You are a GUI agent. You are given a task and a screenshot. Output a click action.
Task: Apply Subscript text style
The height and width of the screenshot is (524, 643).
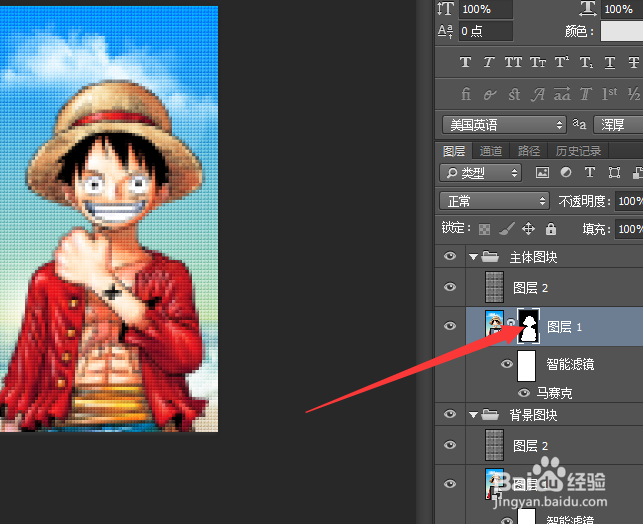[x=586, y=62]
